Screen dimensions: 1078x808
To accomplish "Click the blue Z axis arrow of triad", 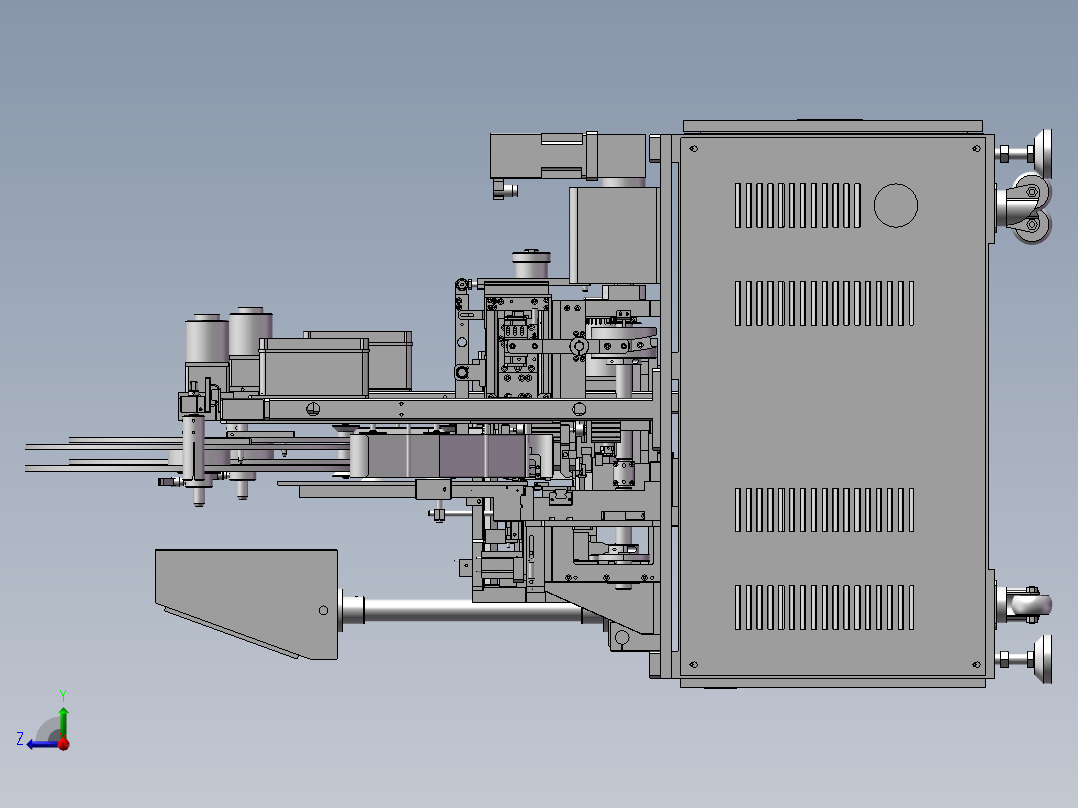I will point(41,745).
